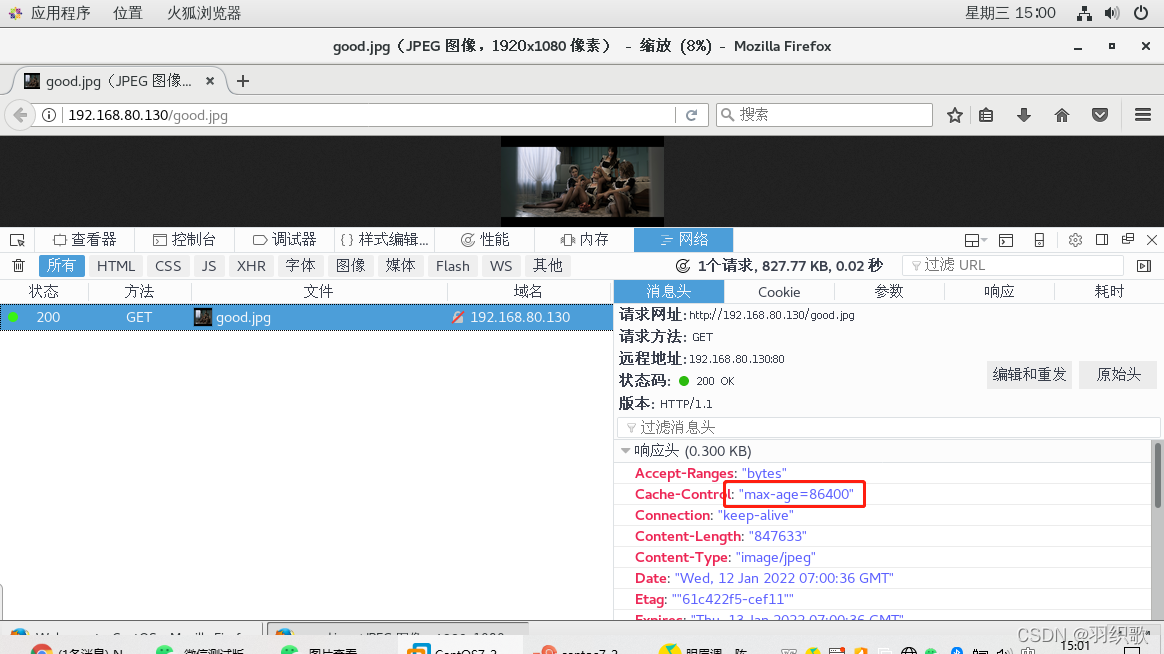Toggle the network details pane icon
Image resolution: width=1164 pixels, height=654 pixels.
click(1144, 266)
